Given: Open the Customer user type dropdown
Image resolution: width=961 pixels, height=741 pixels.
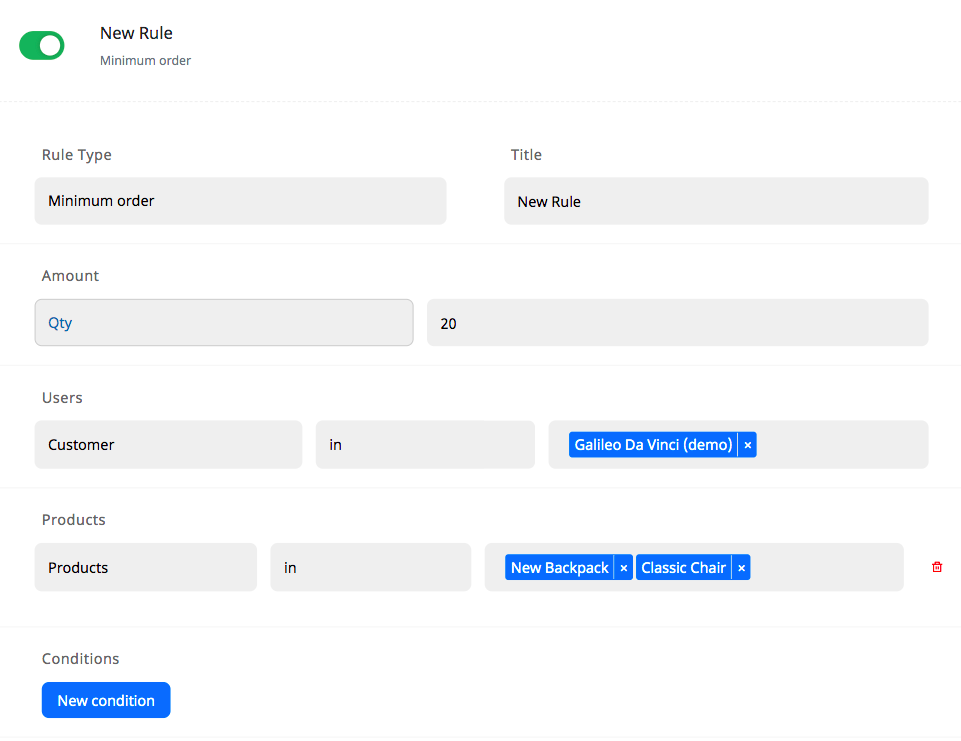Looking at the screenshot, I should 168,445.
